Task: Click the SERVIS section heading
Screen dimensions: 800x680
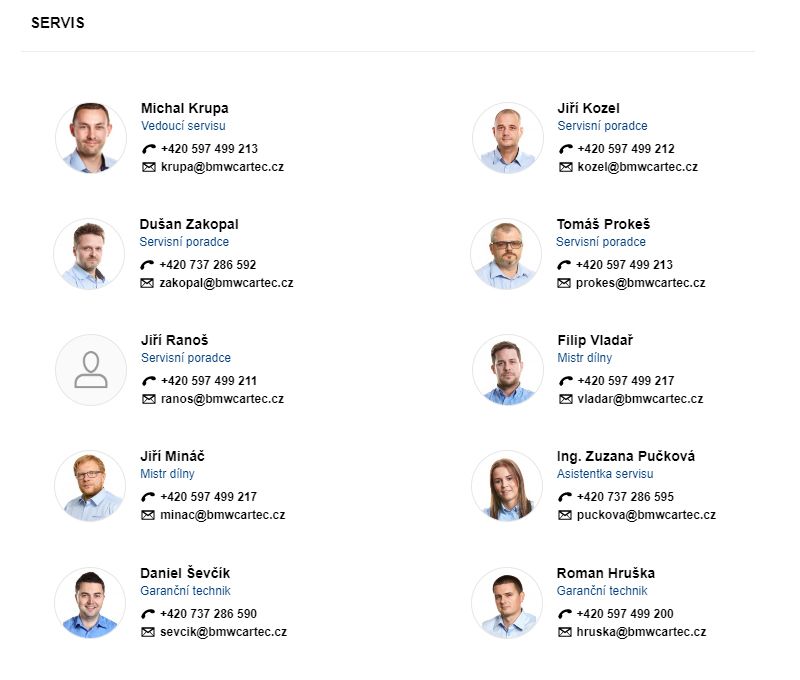Action: pyautogui.click(x=58, y=23)
